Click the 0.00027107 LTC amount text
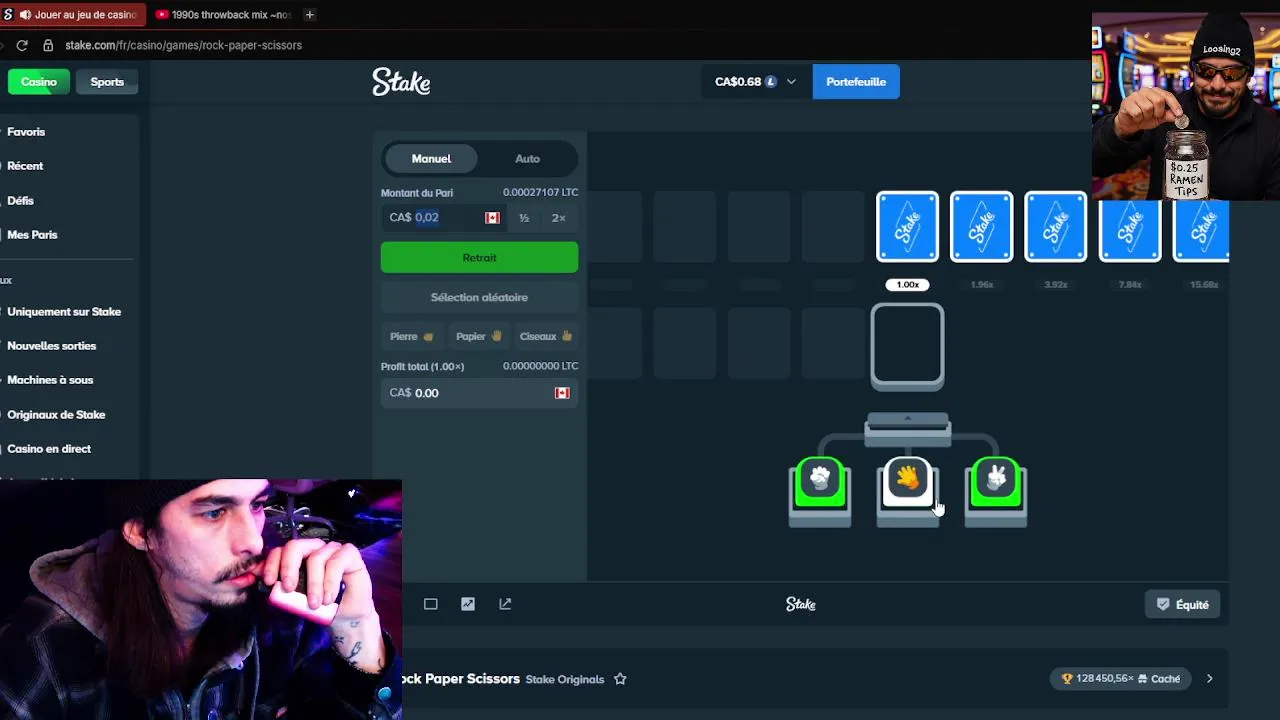 click(x=540, y=192)
